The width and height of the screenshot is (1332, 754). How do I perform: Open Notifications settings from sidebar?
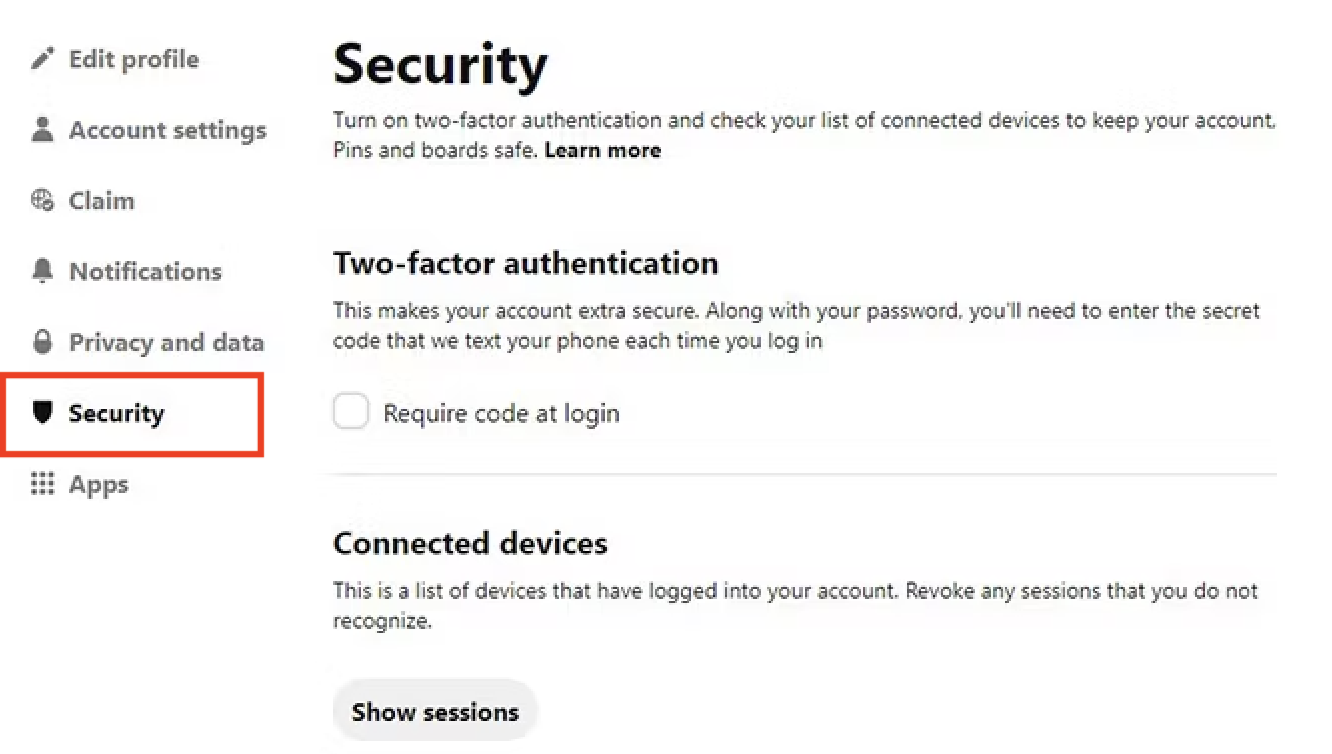tap(145, 272)
